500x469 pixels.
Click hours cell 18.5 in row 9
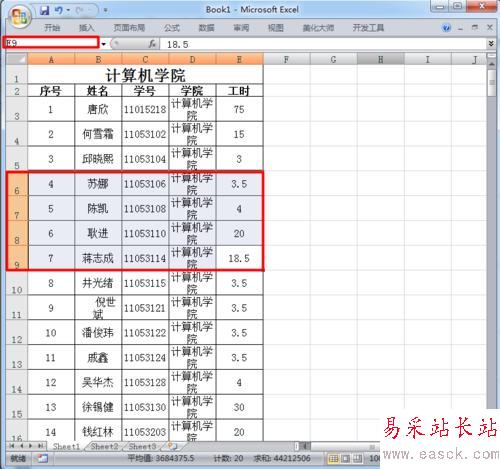coord(239,258)
